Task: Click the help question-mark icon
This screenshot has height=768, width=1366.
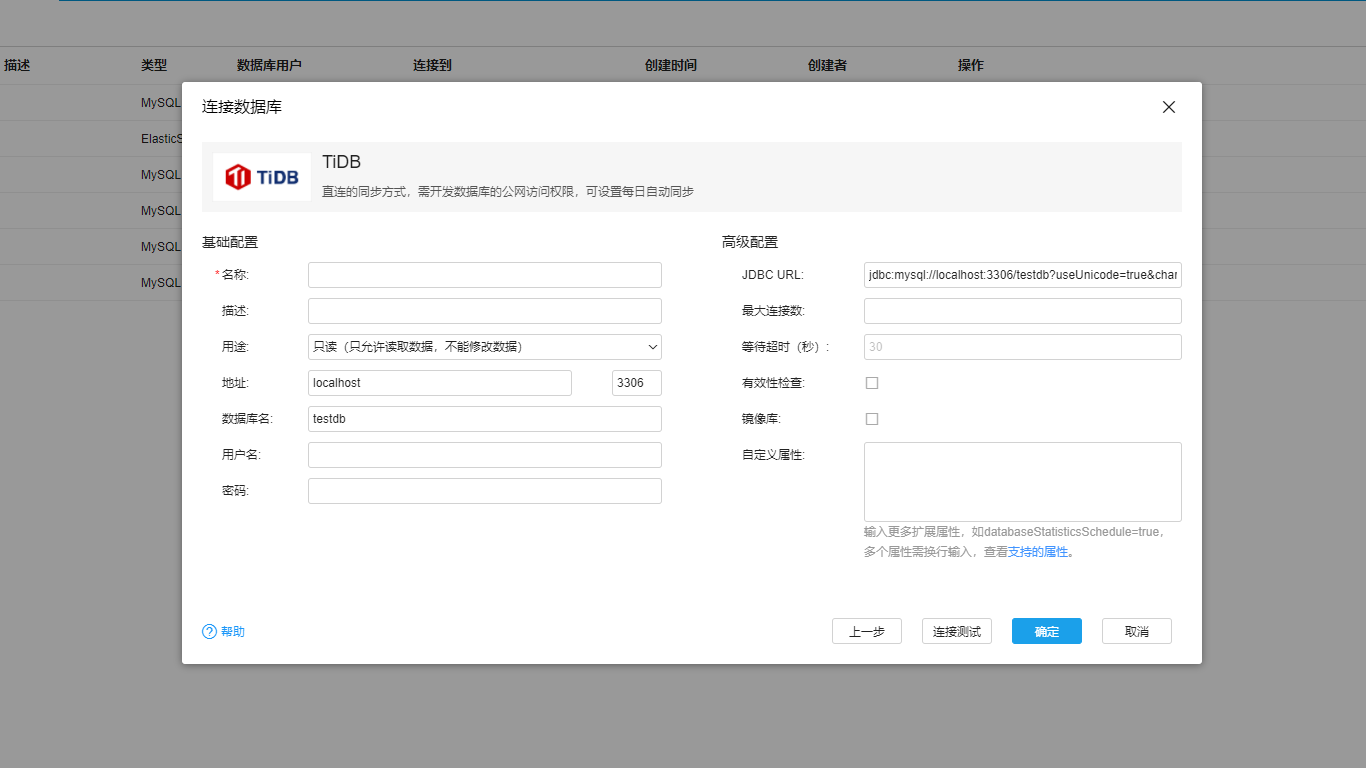Action: tap(209, 632)
